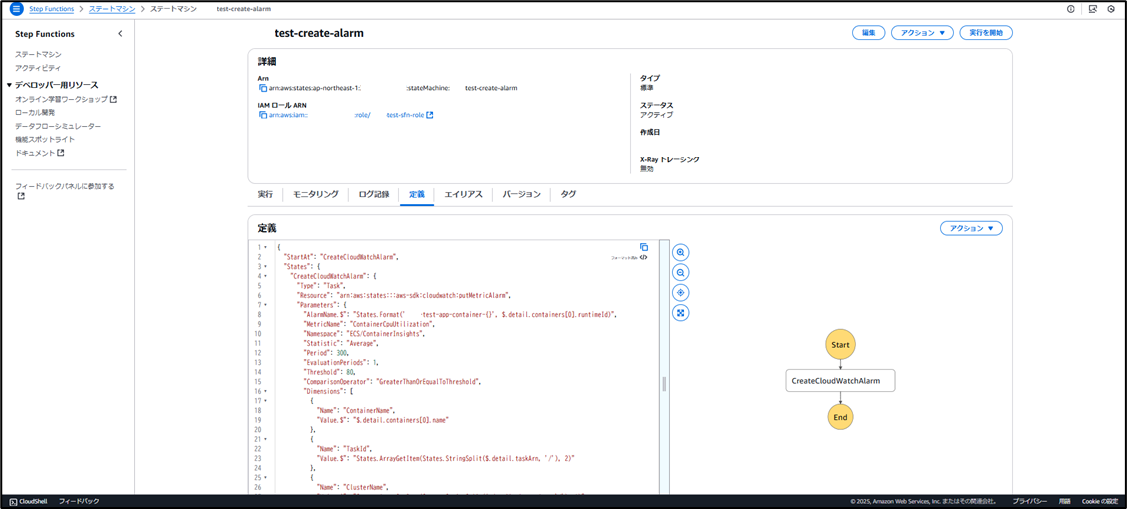Click the 編集 button
1127x509 pixels.
pyautogui.click(x=869, y=33)
